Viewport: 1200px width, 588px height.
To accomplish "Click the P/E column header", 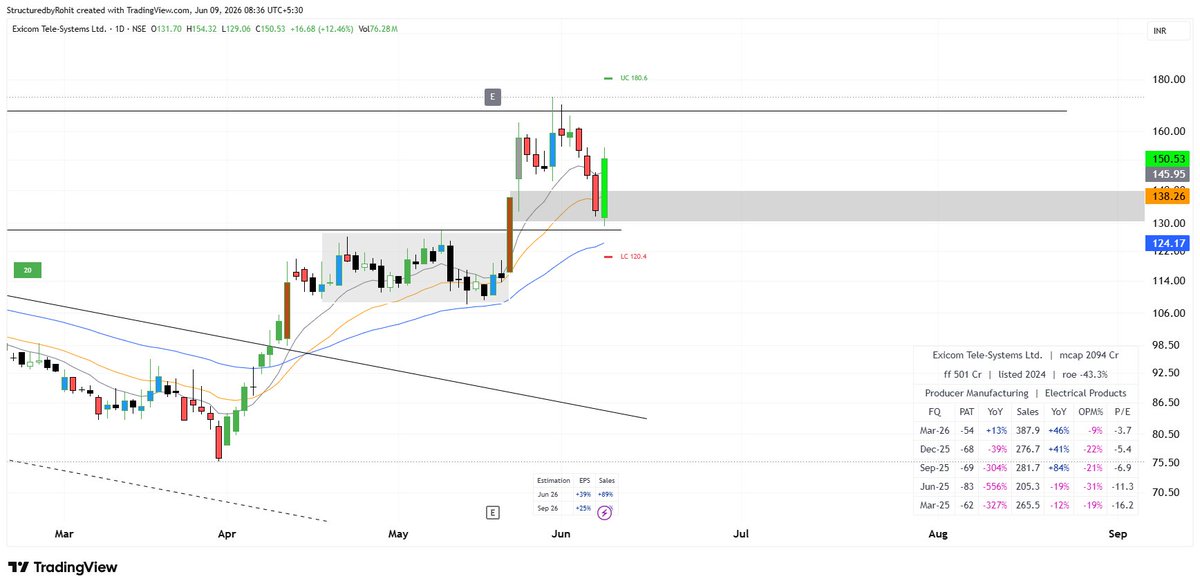I will coord(1122,411).
